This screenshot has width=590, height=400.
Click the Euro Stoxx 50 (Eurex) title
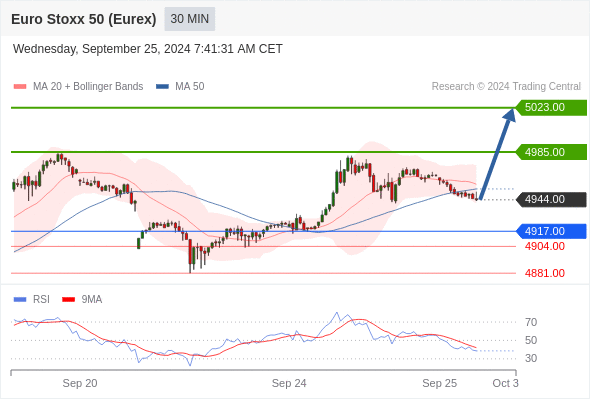(84, 19)
